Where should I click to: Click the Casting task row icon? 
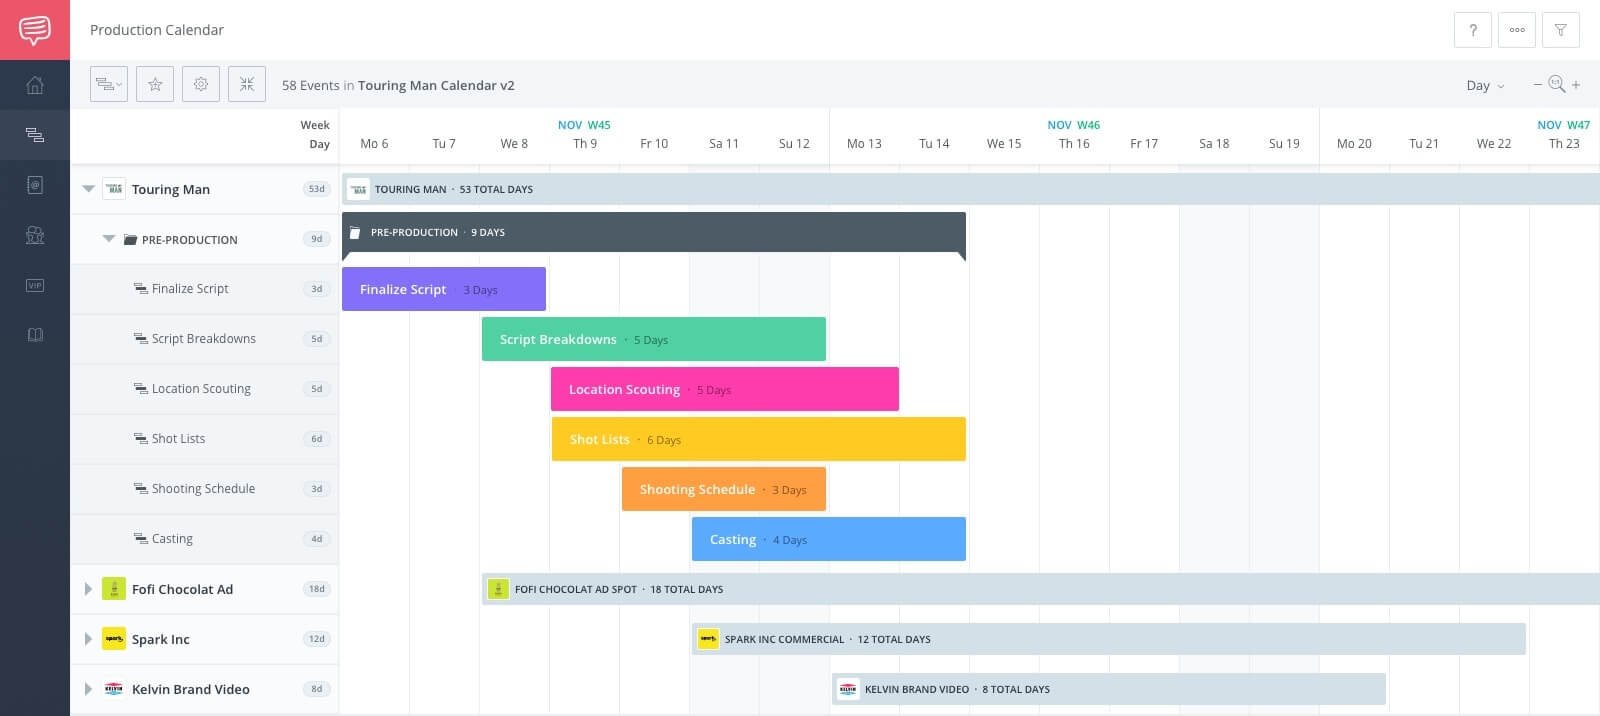click(141, 538)
